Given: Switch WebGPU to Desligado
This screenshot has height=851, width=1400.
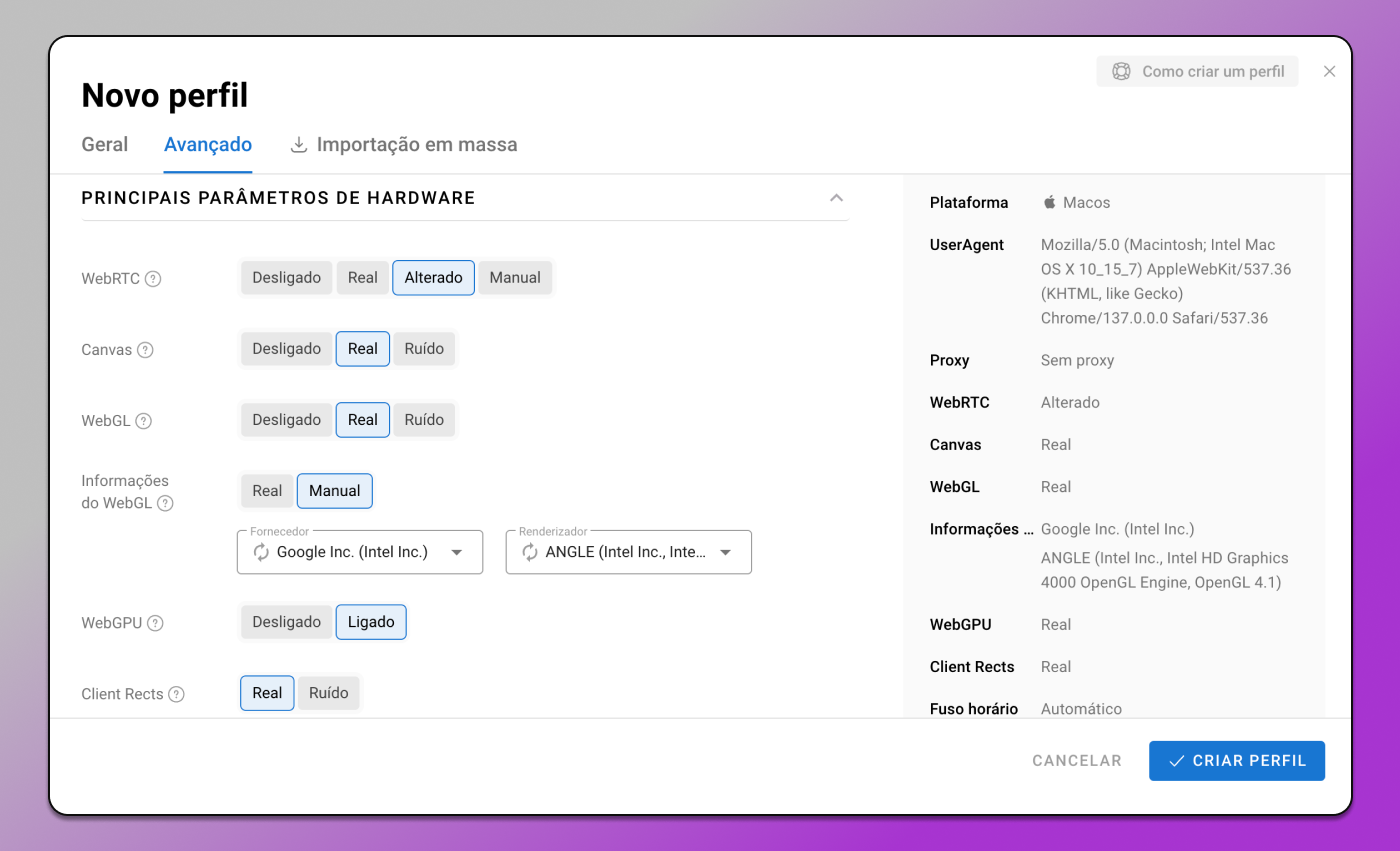Looking at the screenshot, I should tap(287, 622).
